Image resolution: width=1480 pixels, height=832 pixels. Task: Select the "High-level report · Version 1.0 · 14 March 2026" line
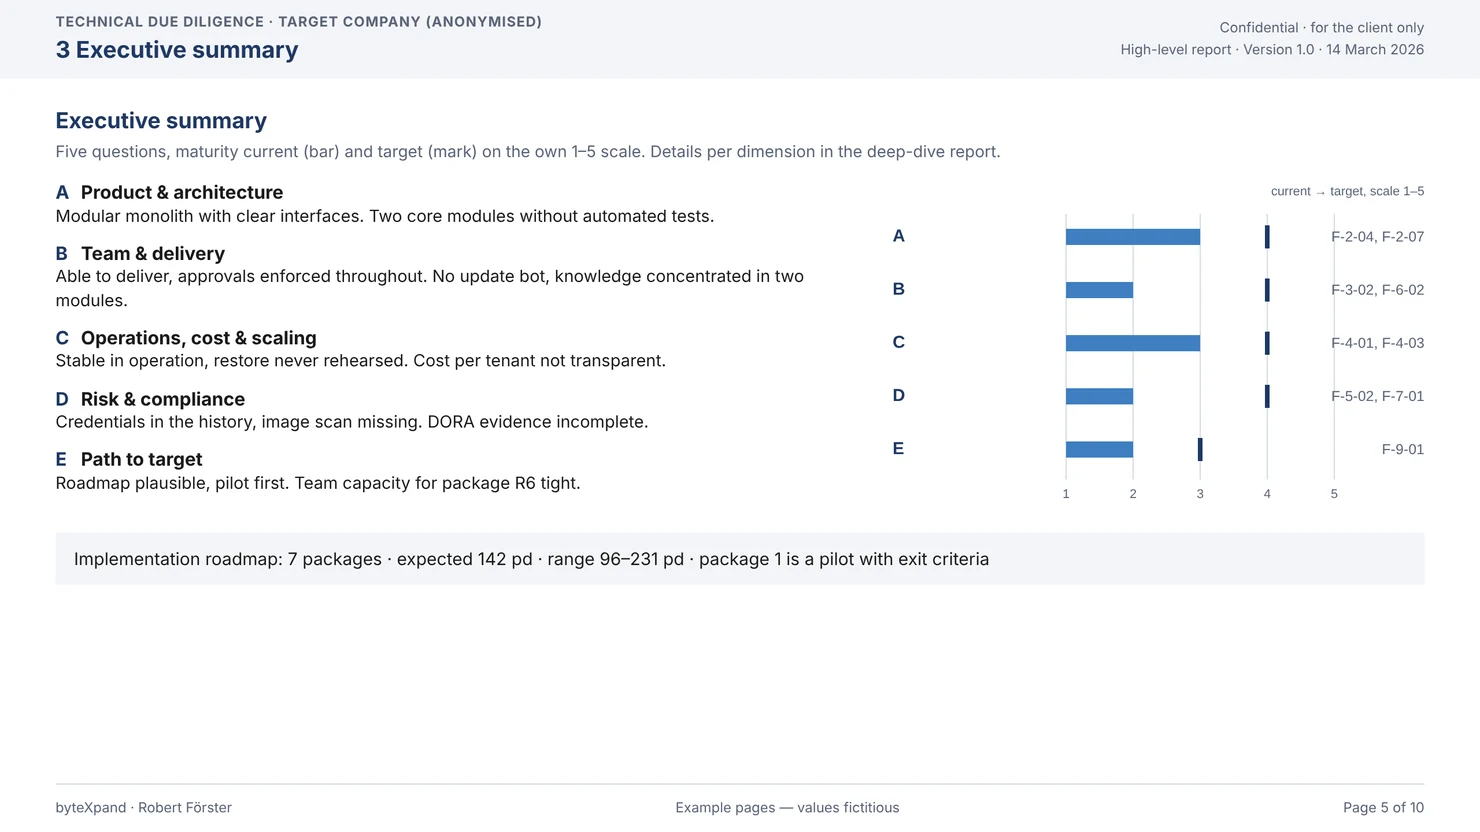(1272, 50)
